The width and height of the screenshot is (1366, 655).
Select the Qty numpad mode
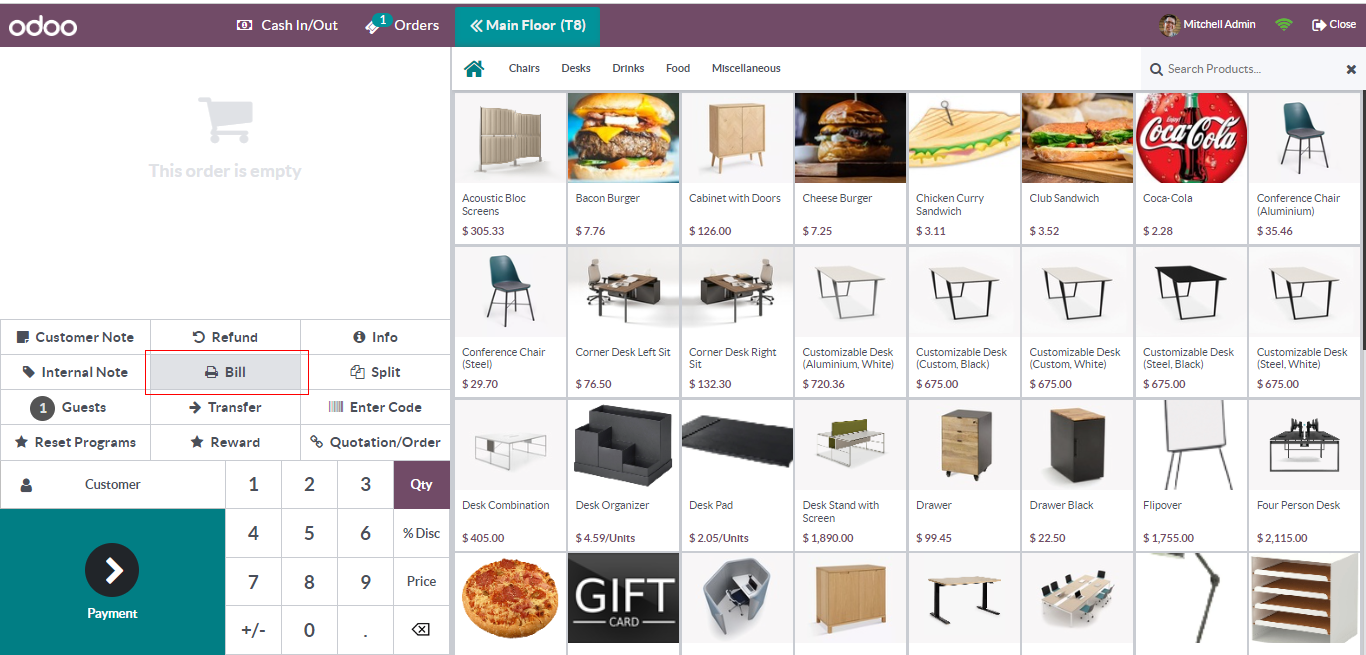click(x=421, y=484)
